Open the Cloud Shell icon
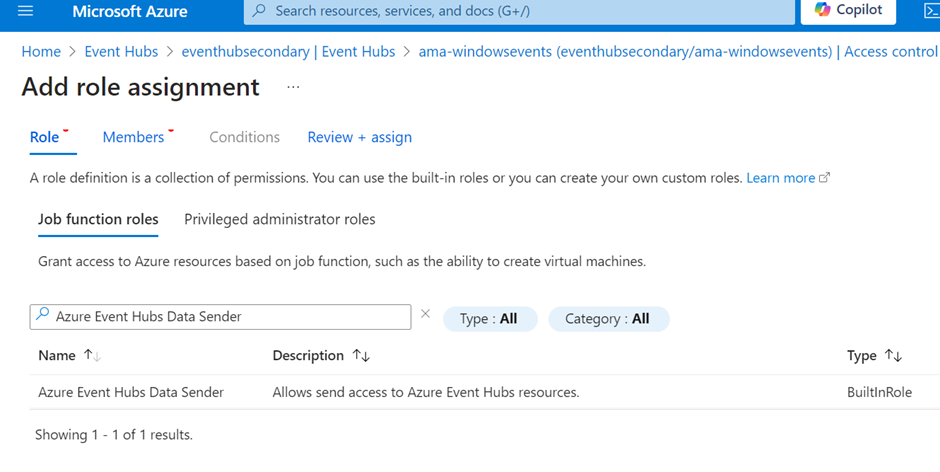This screenshot has height=472, width=940. tap(931, 11)
